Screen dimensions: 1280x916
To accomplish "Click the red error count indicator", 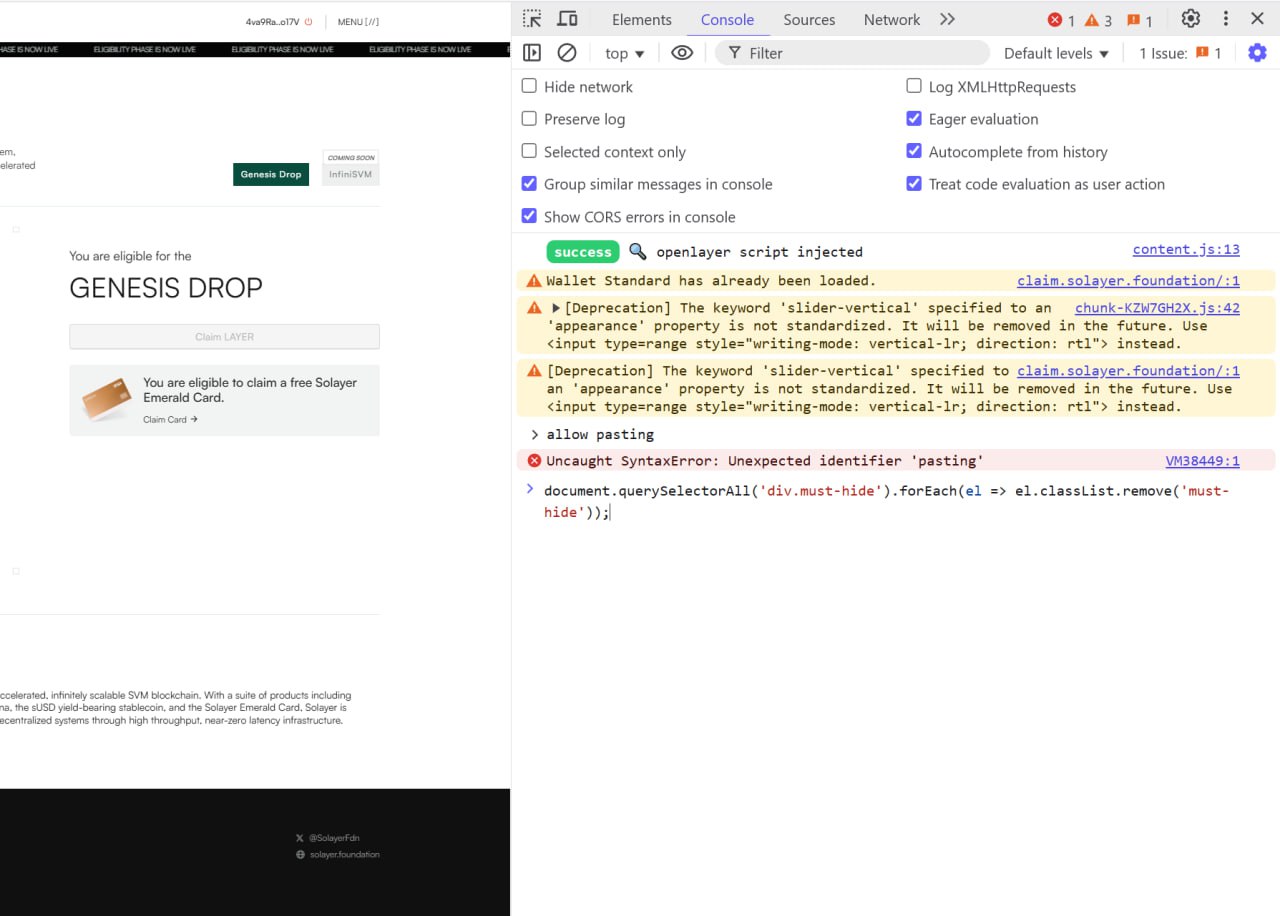I will point(1061,20).
